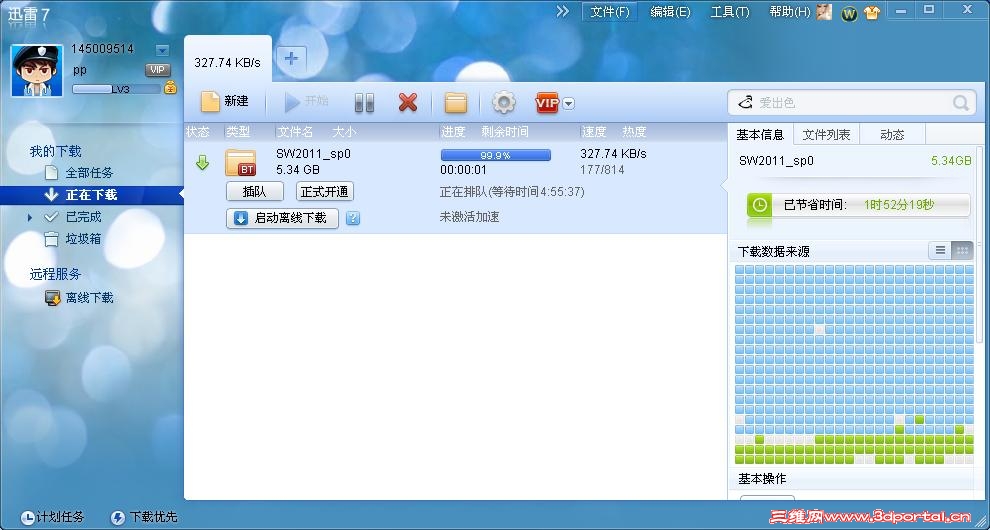The image size is (990, 530).
Task: Open the 文件(F) menu
Action: (609, 12)
